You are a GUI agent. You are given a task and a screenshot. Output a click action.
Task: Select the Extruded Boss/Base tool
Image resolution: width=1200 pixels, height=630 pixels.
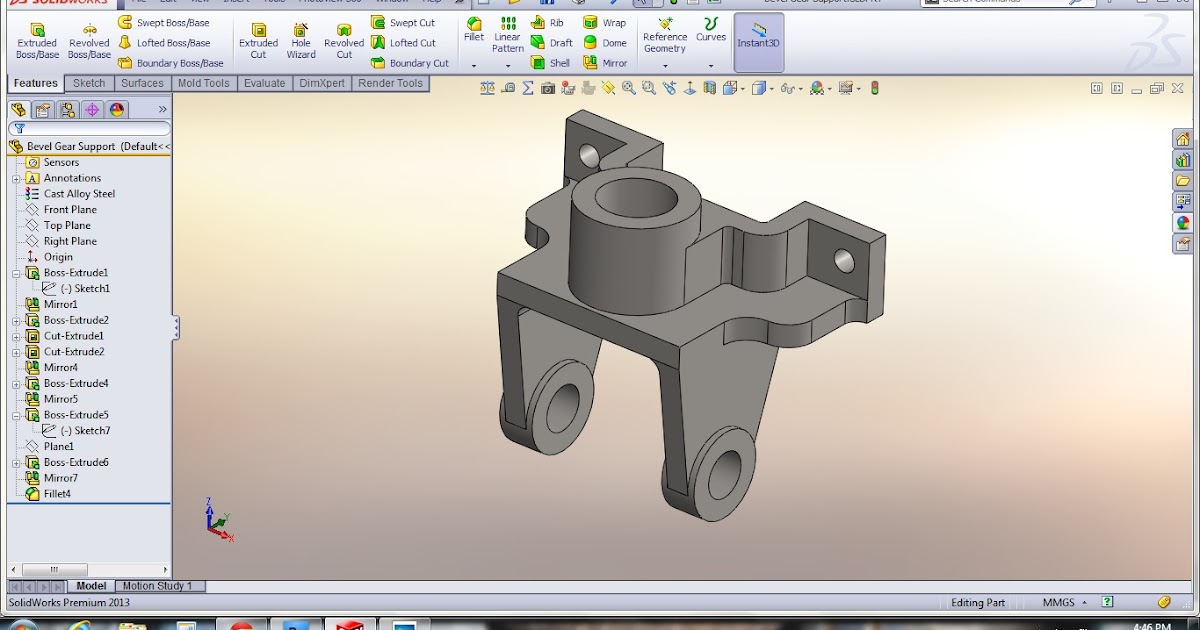click(36, 40)
